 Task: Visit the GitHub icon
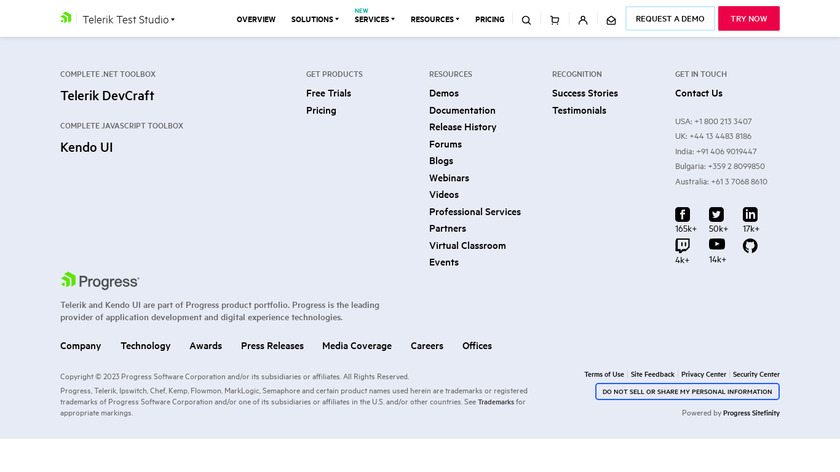pyautogui.click(x=750, y=245)
